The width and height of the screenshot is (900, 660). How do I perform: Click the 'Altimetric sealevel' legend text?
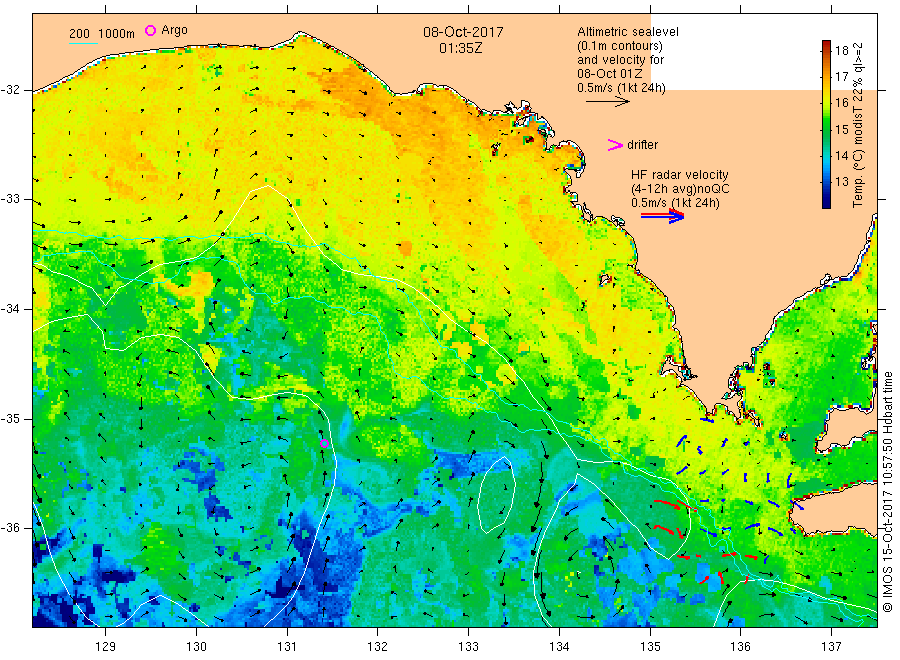coord(628,32)
